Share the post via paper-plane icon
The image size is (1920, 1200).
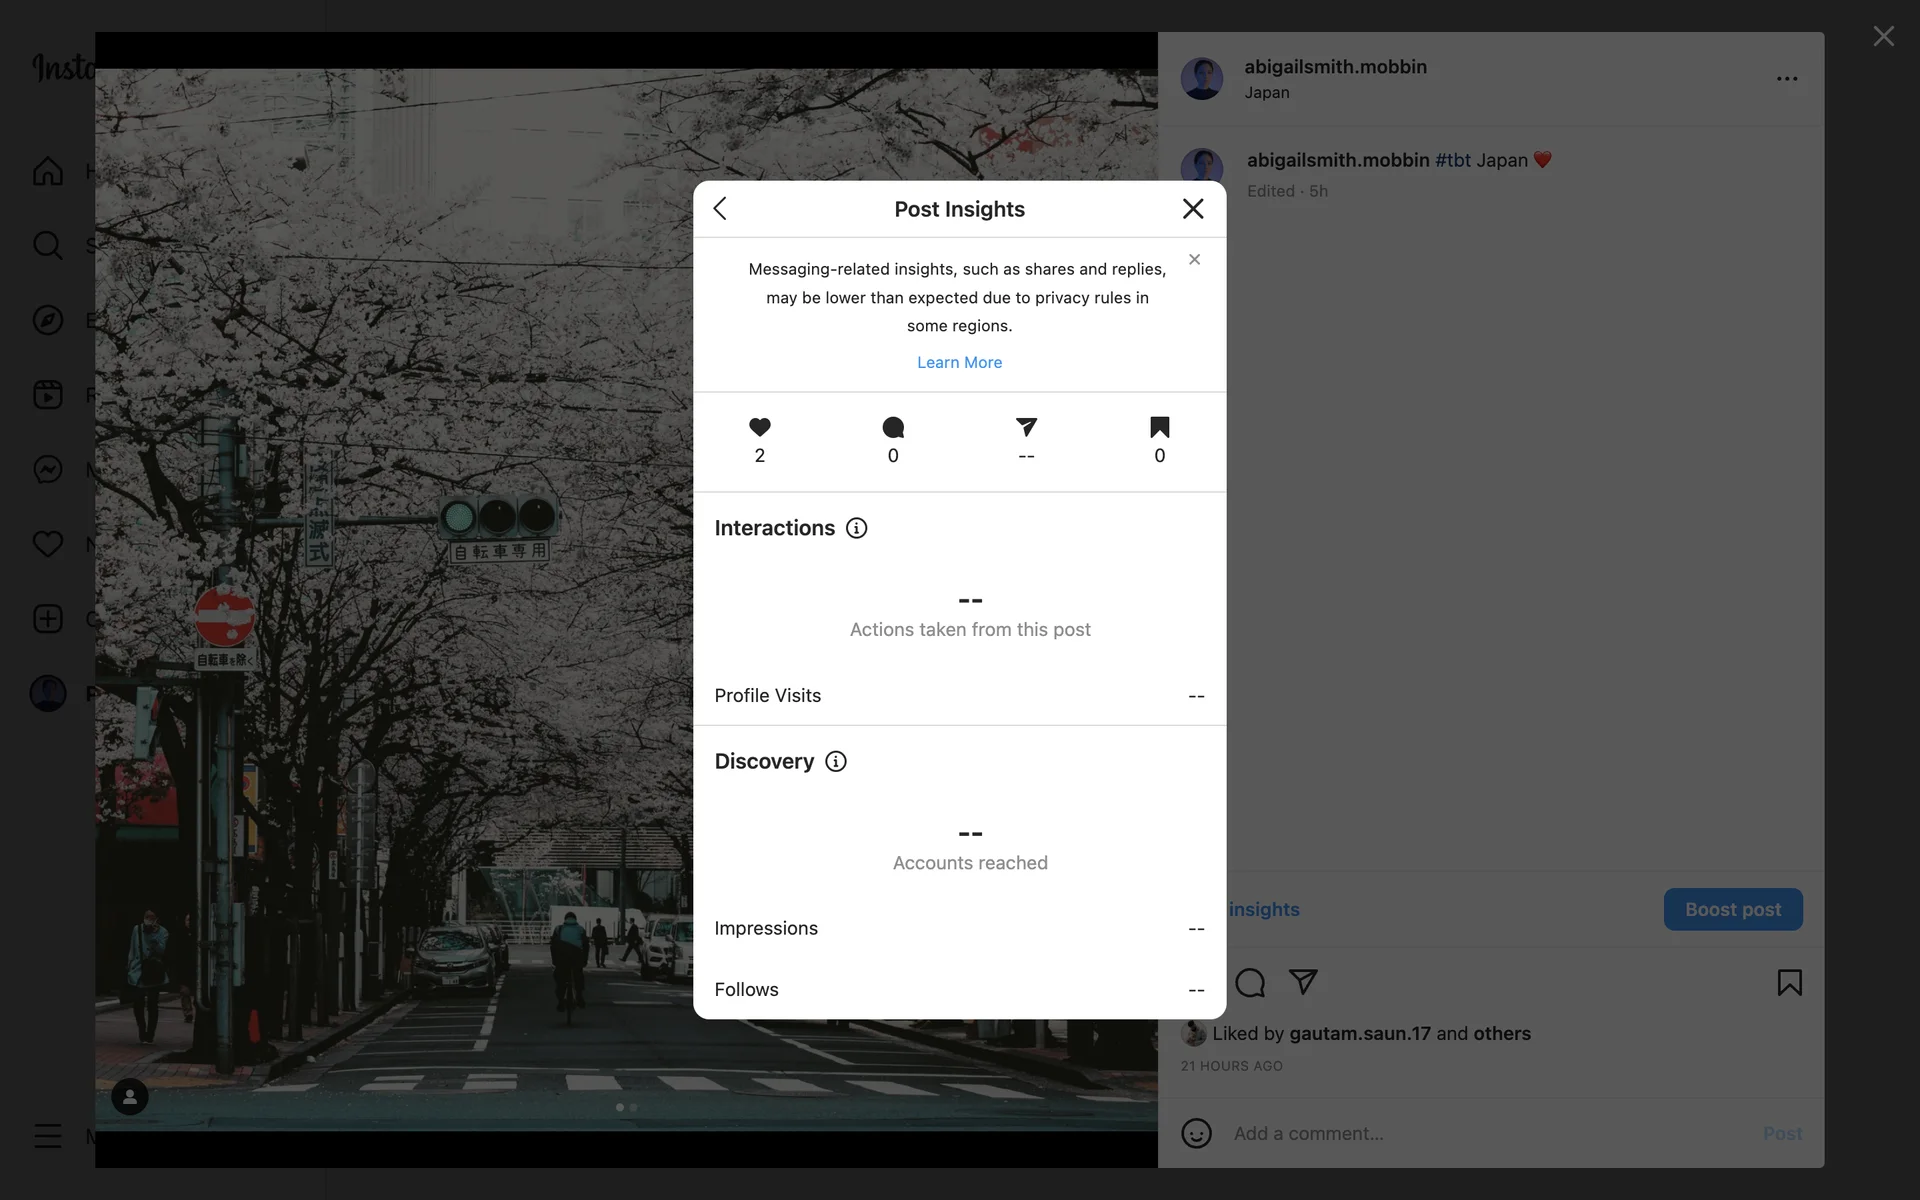(x=1302, y=982)
